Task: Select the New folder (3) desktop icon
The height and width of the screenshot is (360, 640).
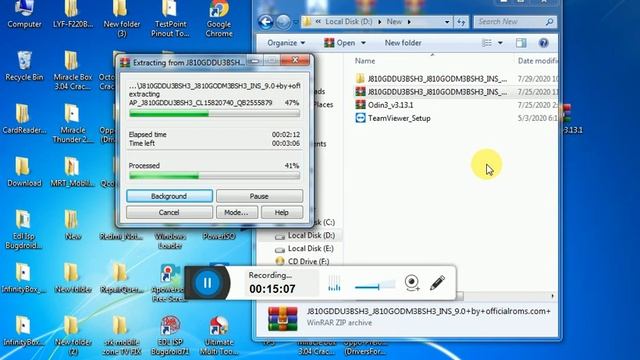Action: point(121,19)
